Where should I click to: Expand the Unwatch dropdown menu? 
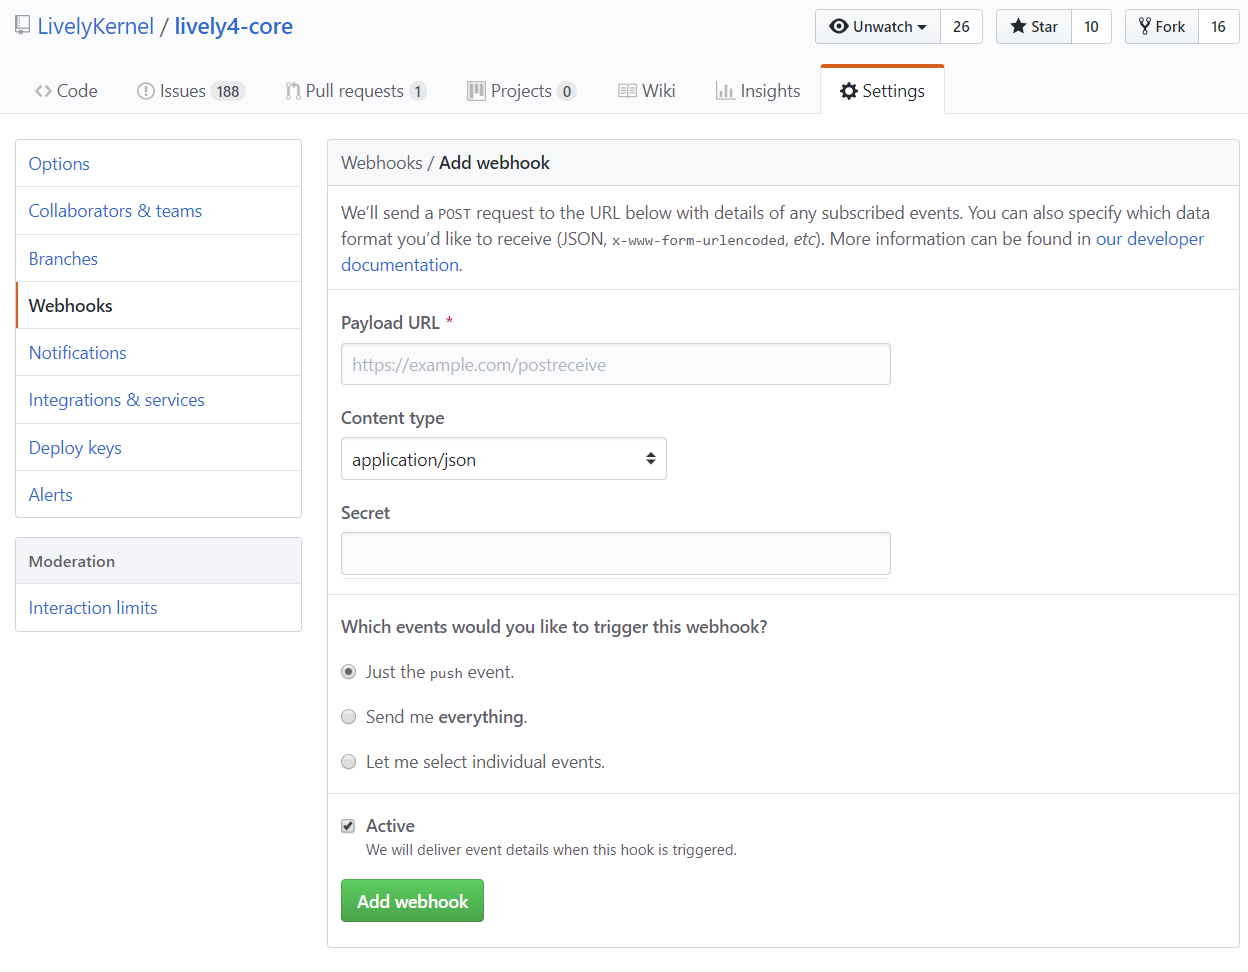click(878, 27)
